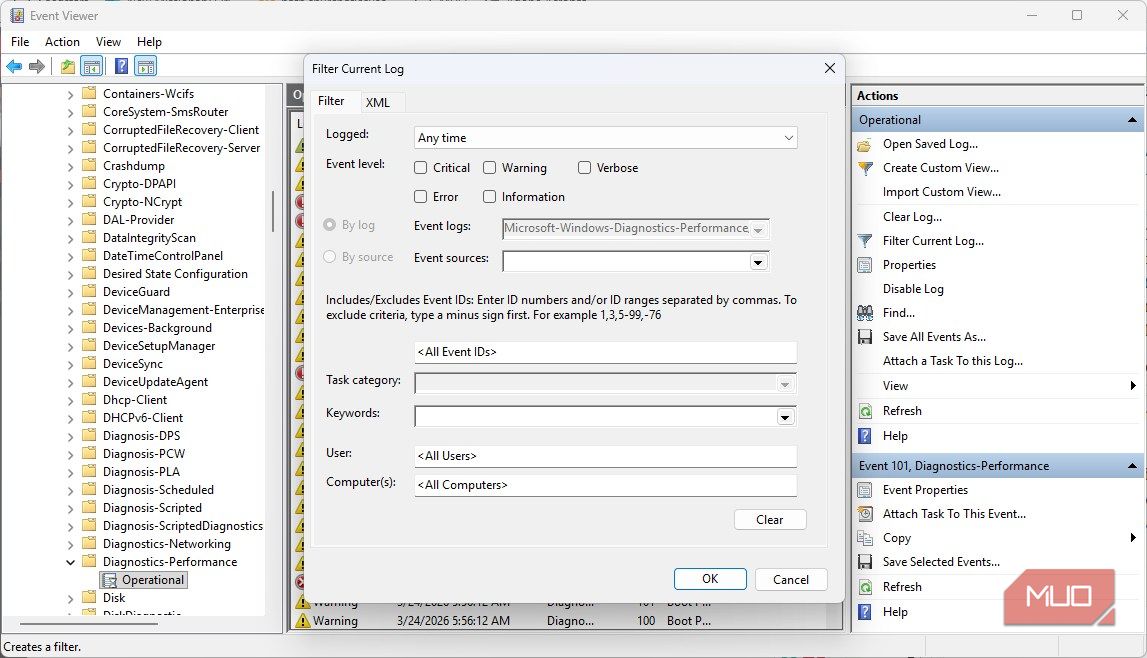Select the By source radio button

(329, 257)
